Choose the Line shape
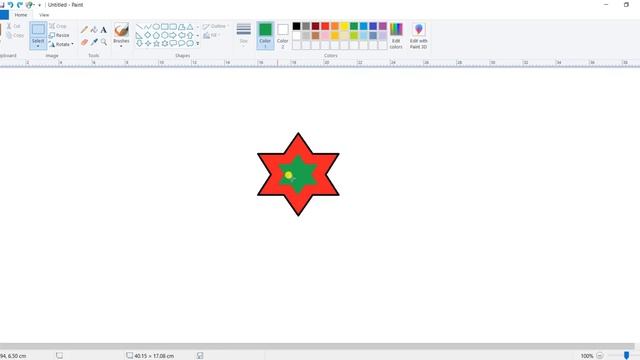 click(x=139, y=27)
